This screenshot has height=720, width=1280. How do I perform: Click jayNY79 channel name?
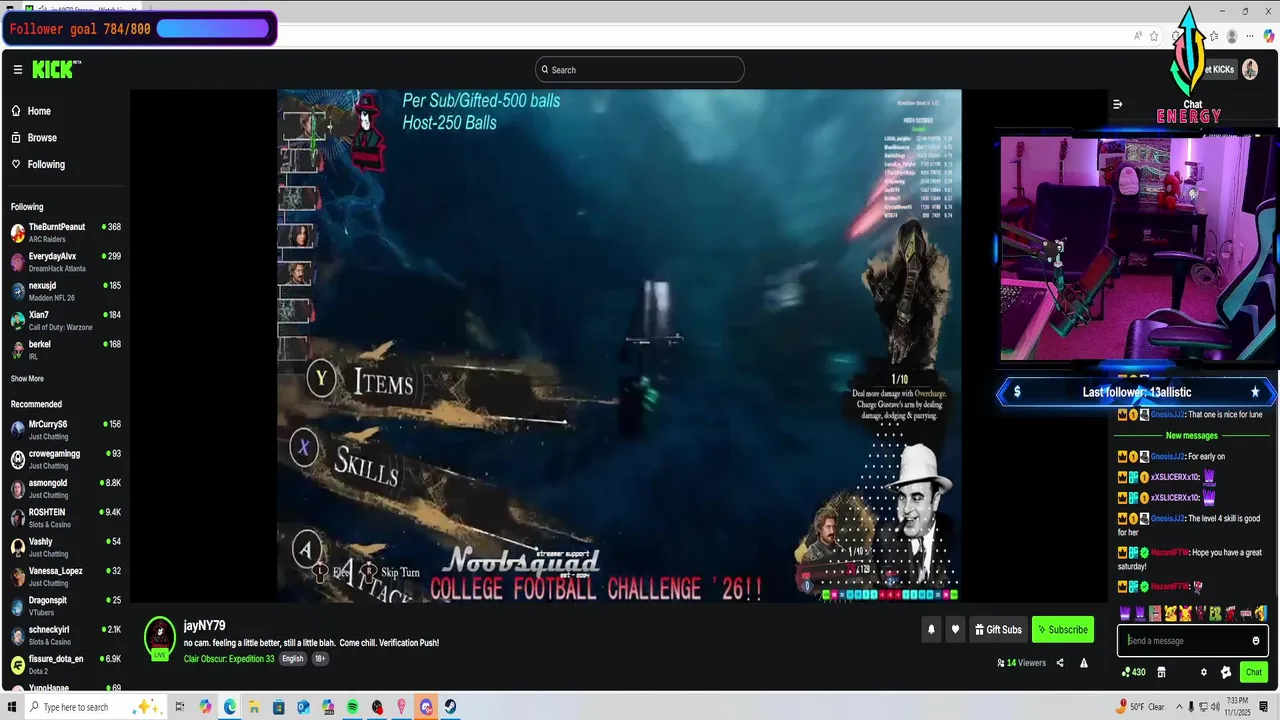tap(204, 626)
